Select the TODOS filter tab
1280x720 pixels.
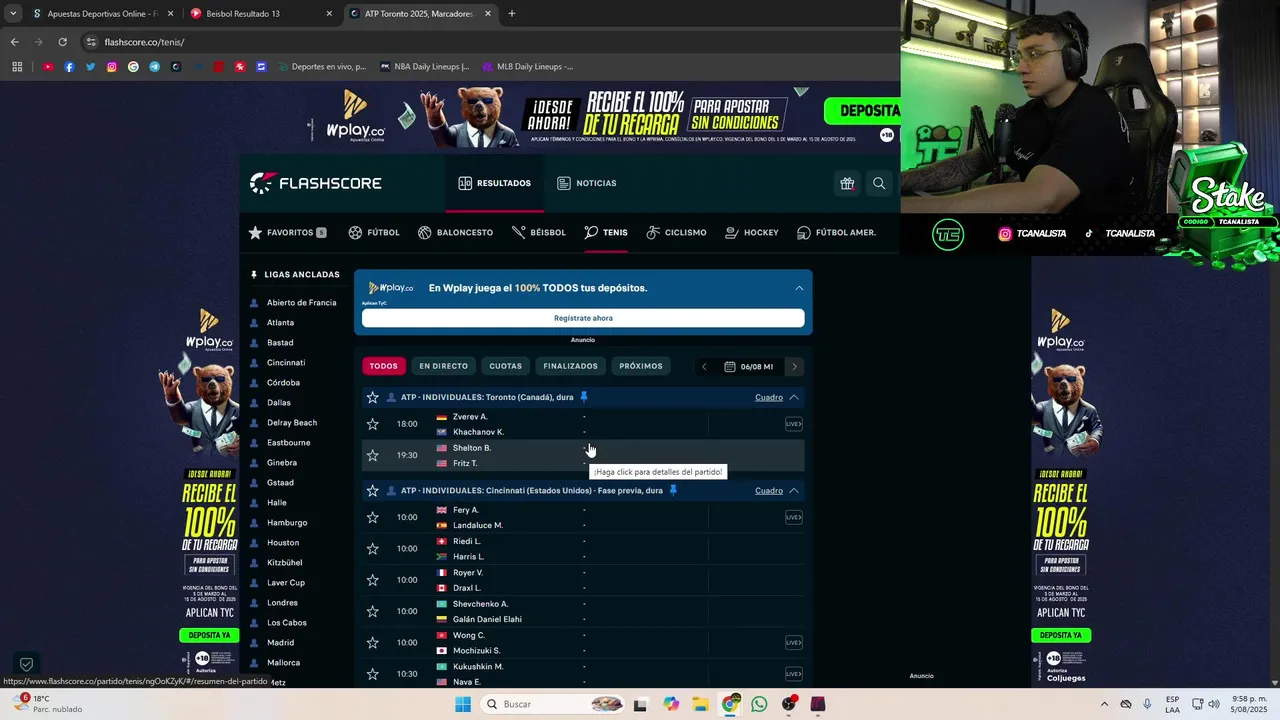coord(383,366)
